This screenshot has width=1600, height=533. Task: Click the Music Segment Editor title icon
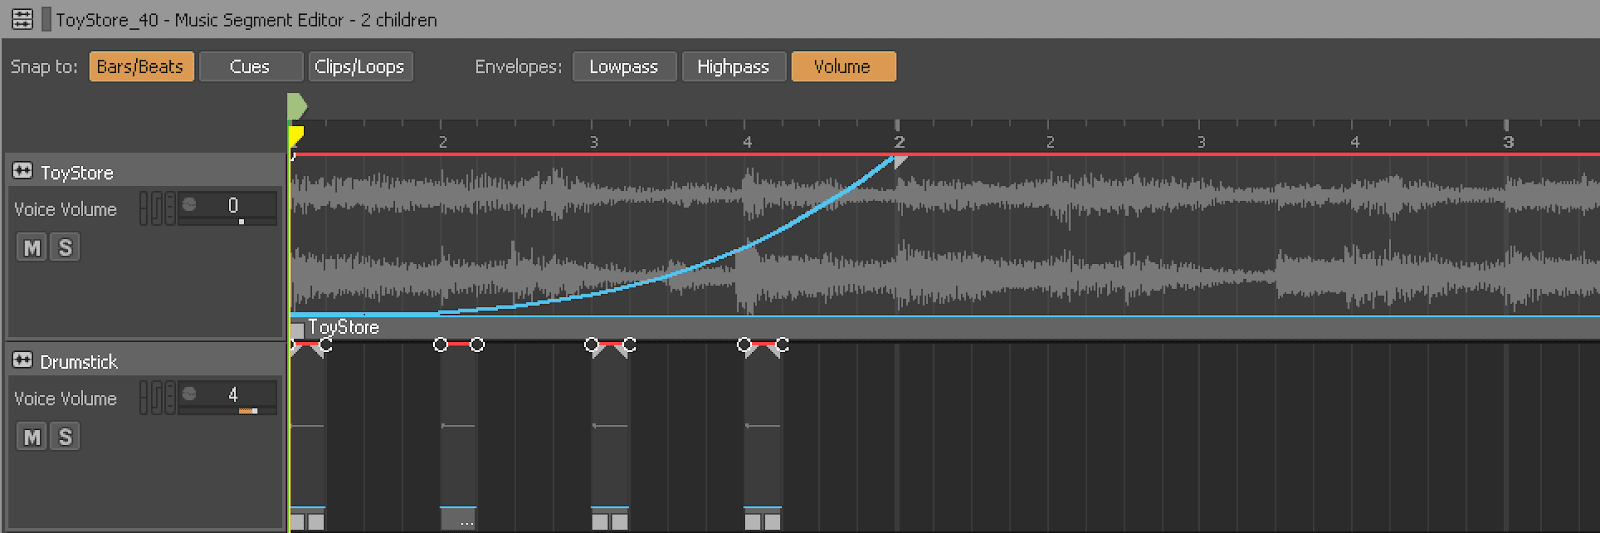(22, 19)
